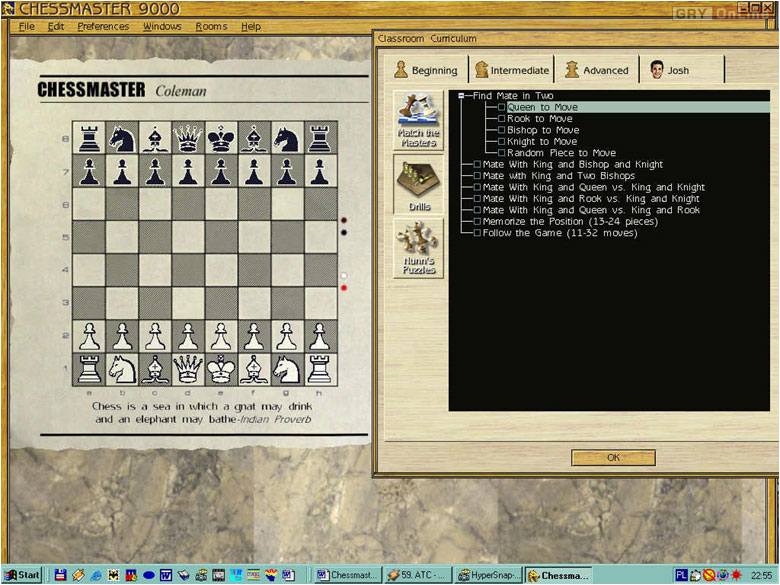Select the white bishop on c1
The image size is (780, 585).
pos(155,370)
